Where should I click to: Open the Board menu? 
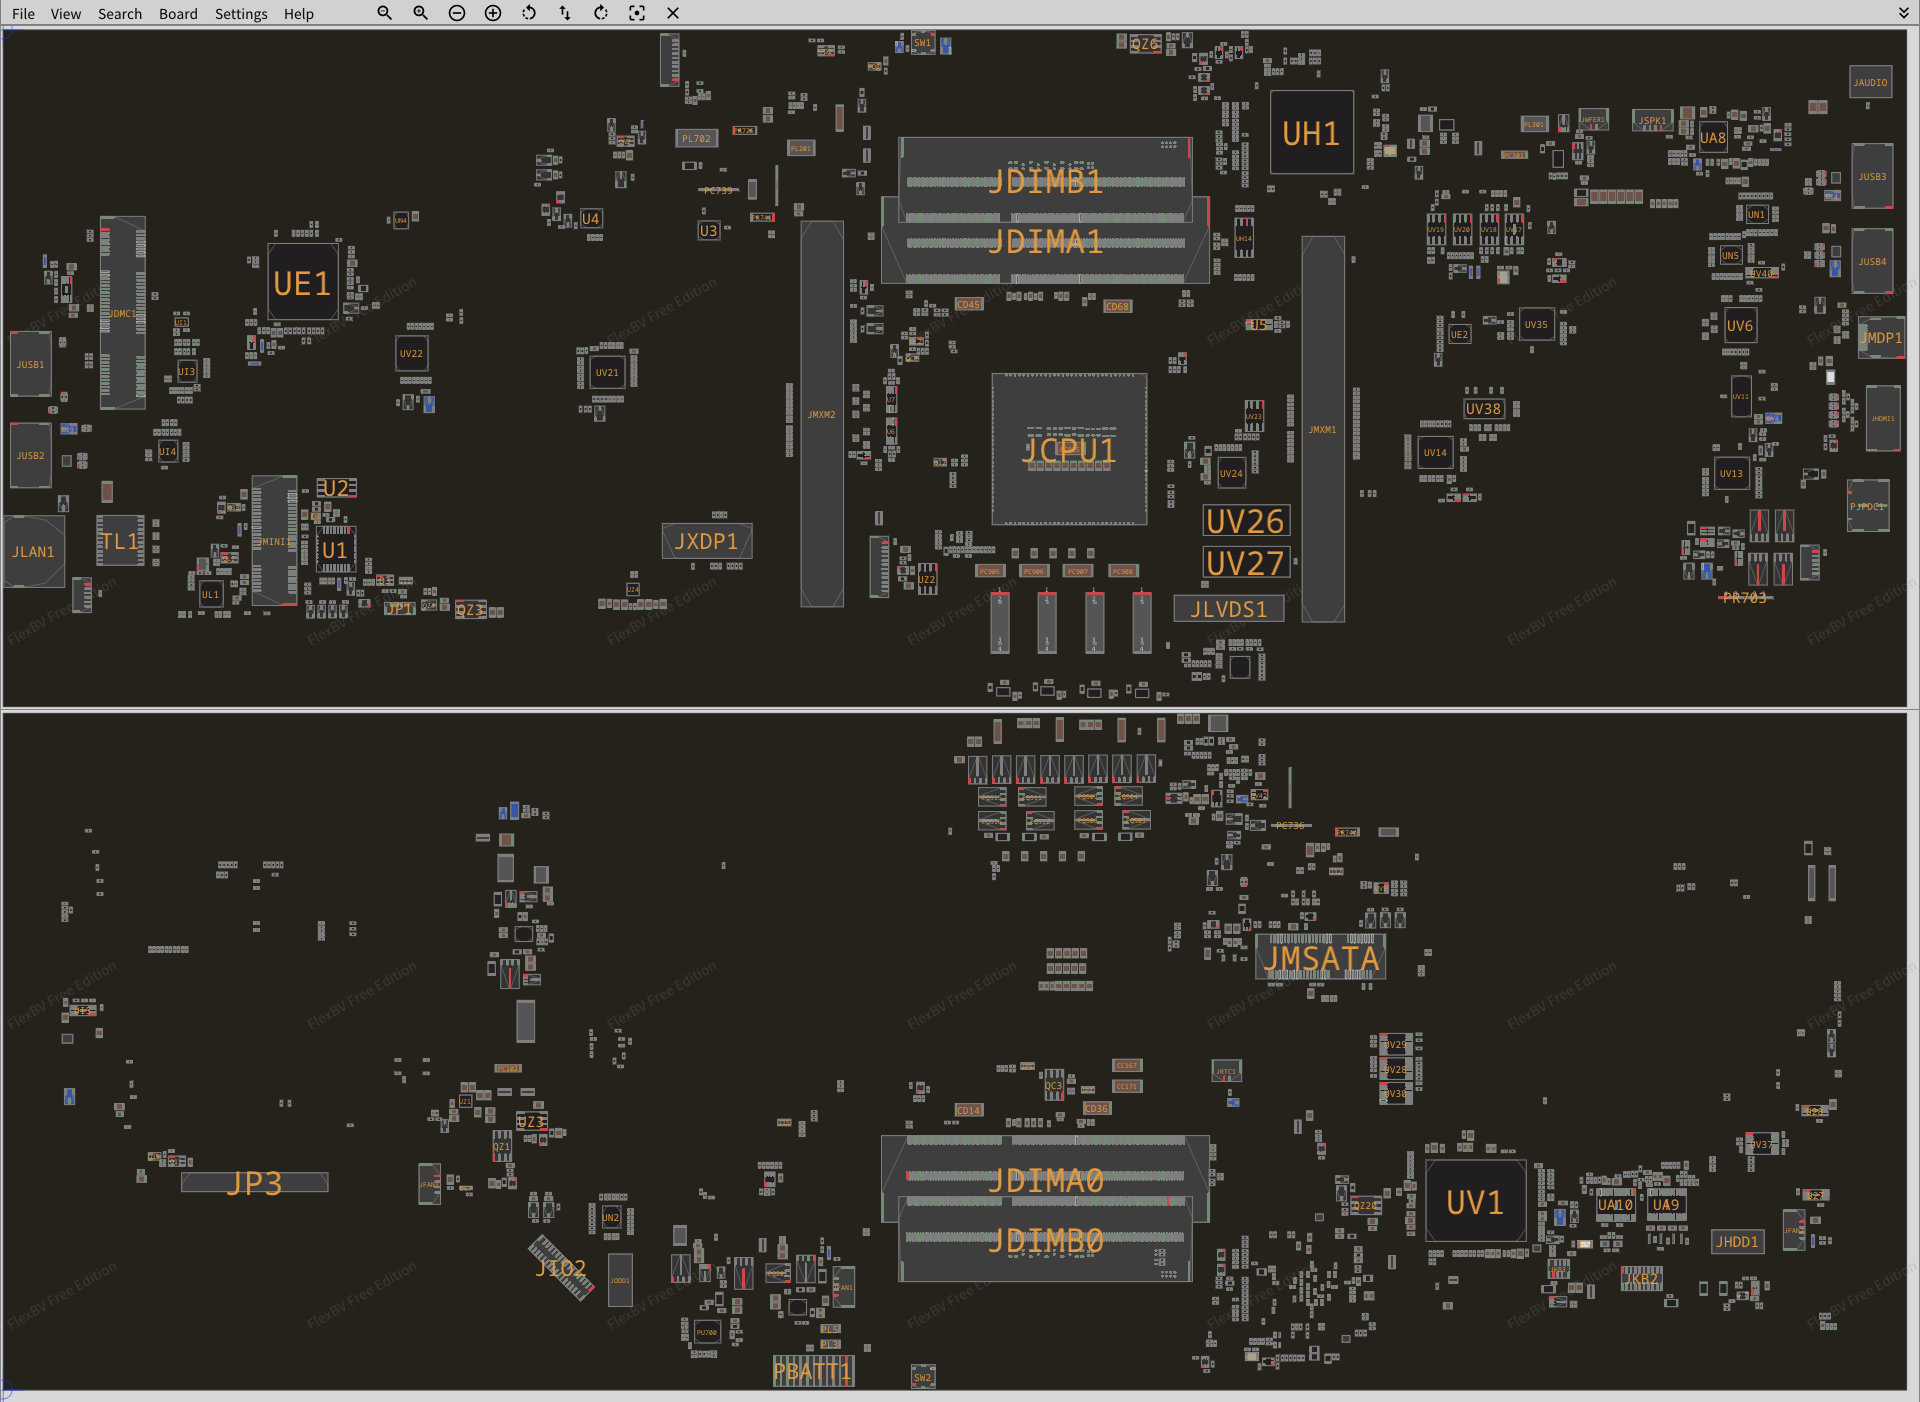(x=178, y=14)
